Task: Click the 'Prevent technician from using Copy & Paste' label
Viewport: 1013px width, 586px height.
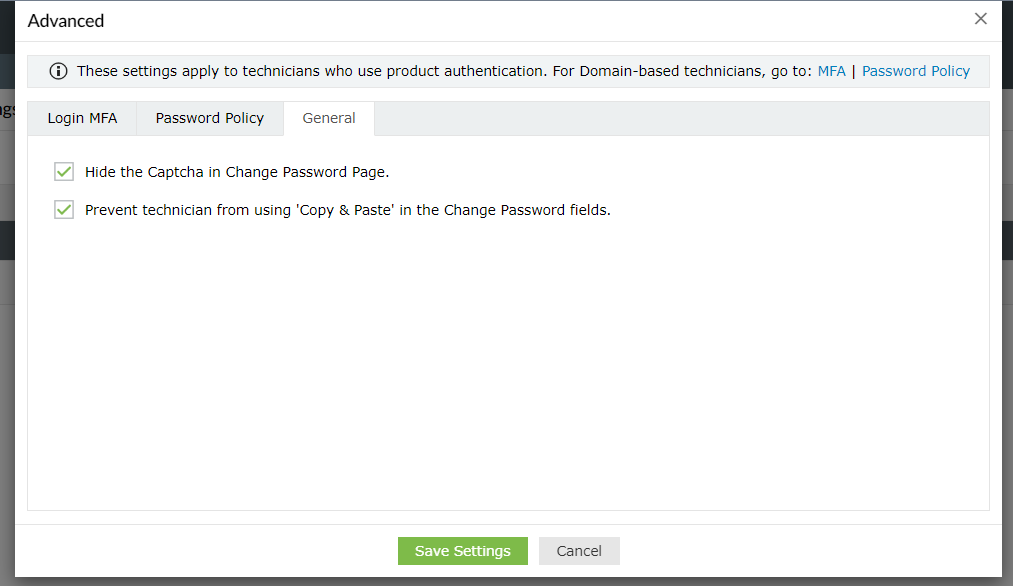Action: [x=347, y=210]
